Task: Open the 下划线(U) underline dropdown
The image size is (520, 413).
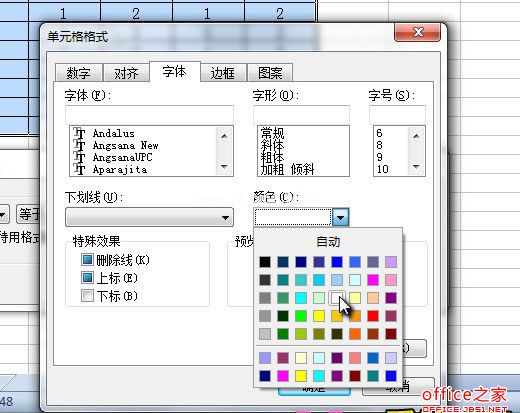Action: point(149,217)
